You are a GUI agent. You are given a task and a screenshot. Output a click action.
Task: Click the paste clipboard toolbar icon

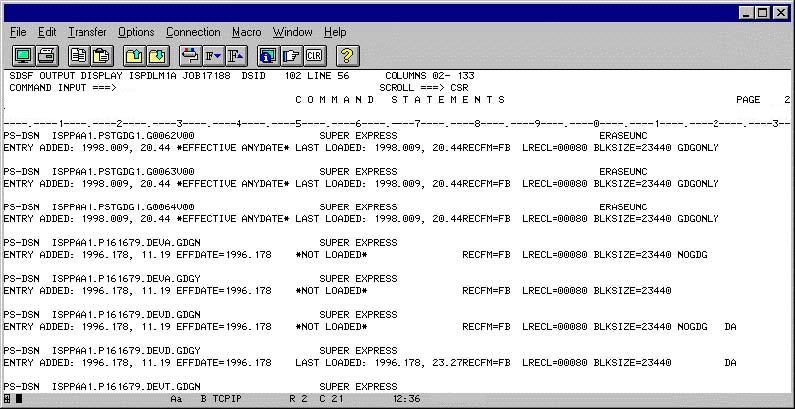click(x=101, y=55)
